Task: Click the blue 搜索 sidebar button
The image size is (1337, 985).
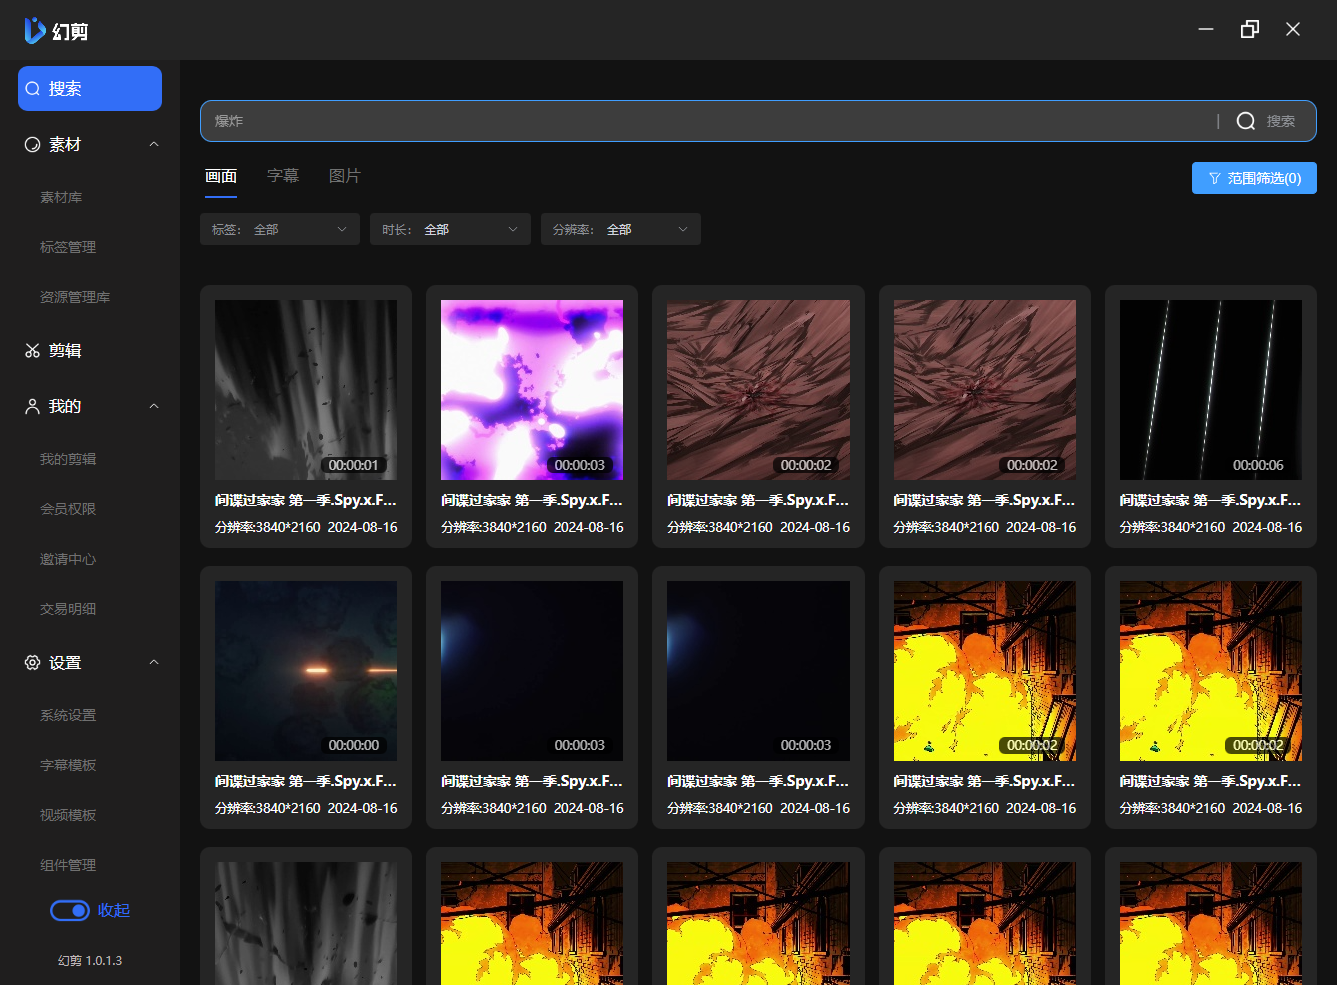Action: tap(90, 89)
